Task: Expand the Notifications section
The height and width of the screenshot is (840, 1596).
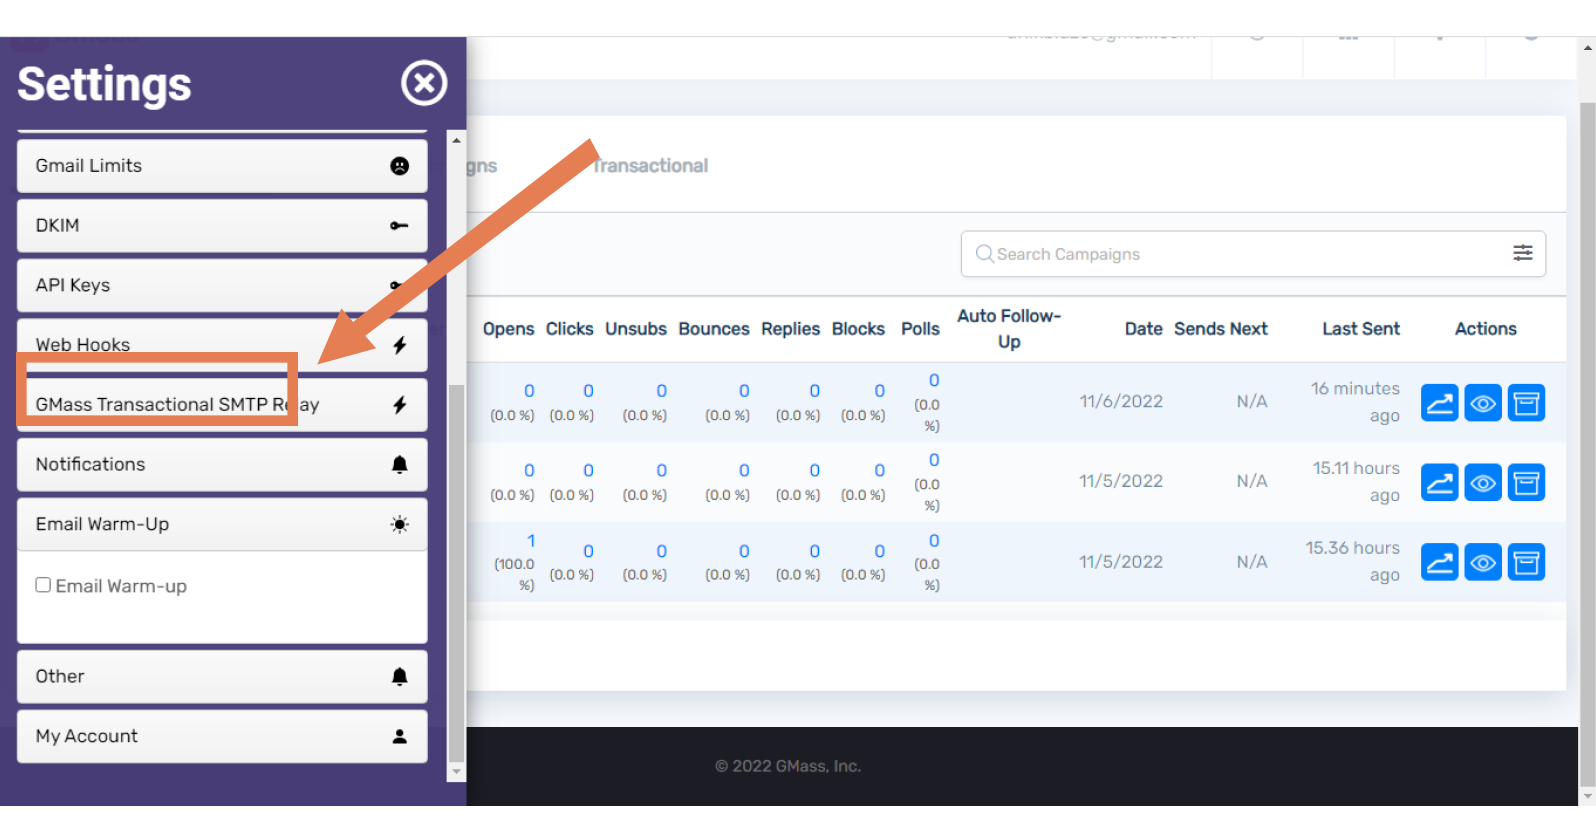Action: [222, 465]
